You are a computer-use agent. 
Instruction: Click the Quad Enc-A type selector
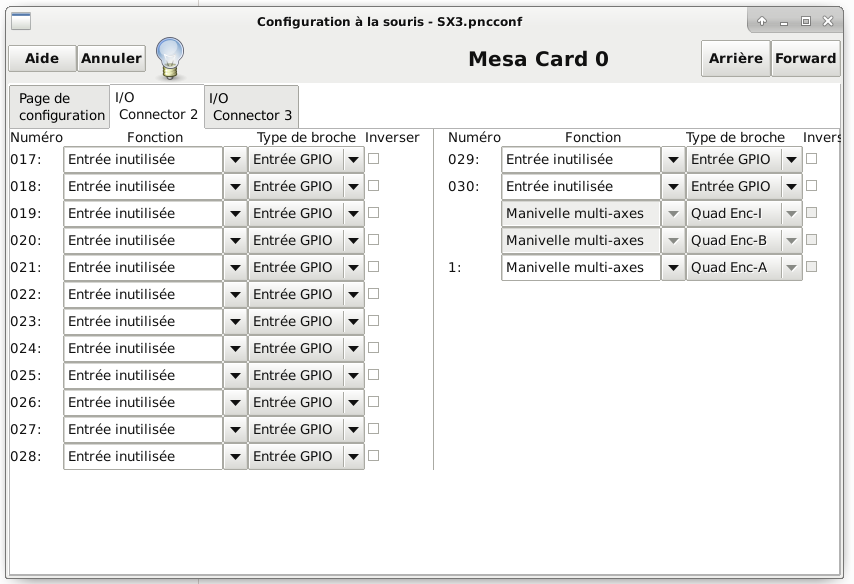pos(744,267)
